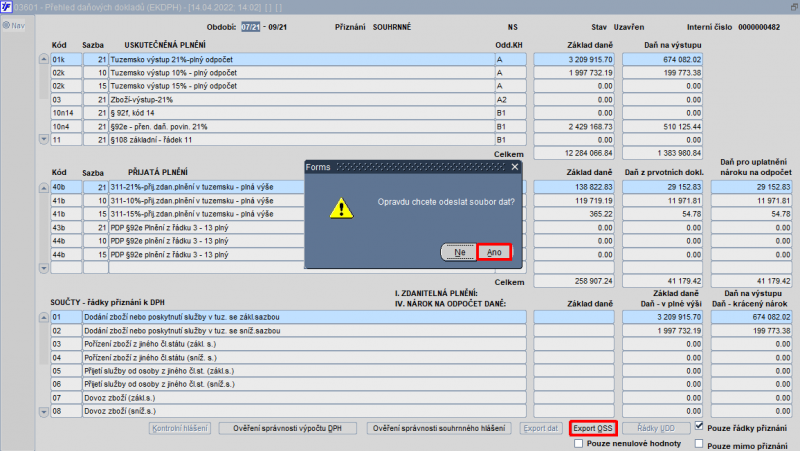Click down arrow of Součty list
The image size is (800, 451).
tap(44, 411)
